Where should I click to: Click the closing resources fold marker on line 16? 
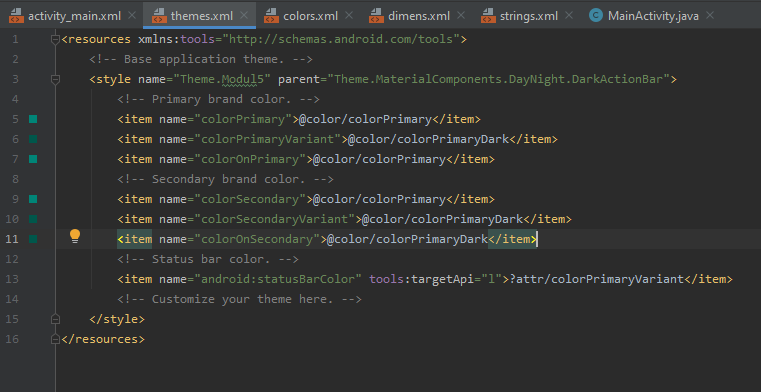(x=55, y=339)
